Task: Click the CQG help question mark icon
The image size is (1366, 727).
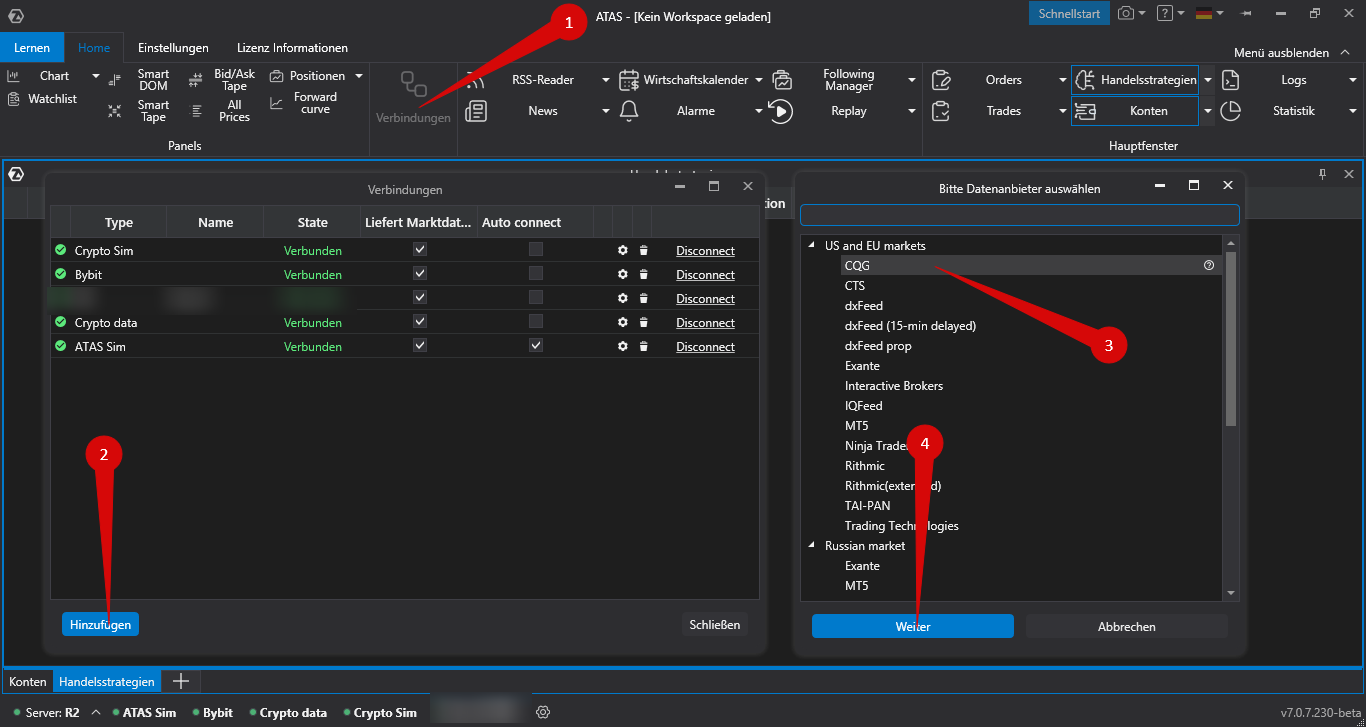Action: tap(1209, 265)
